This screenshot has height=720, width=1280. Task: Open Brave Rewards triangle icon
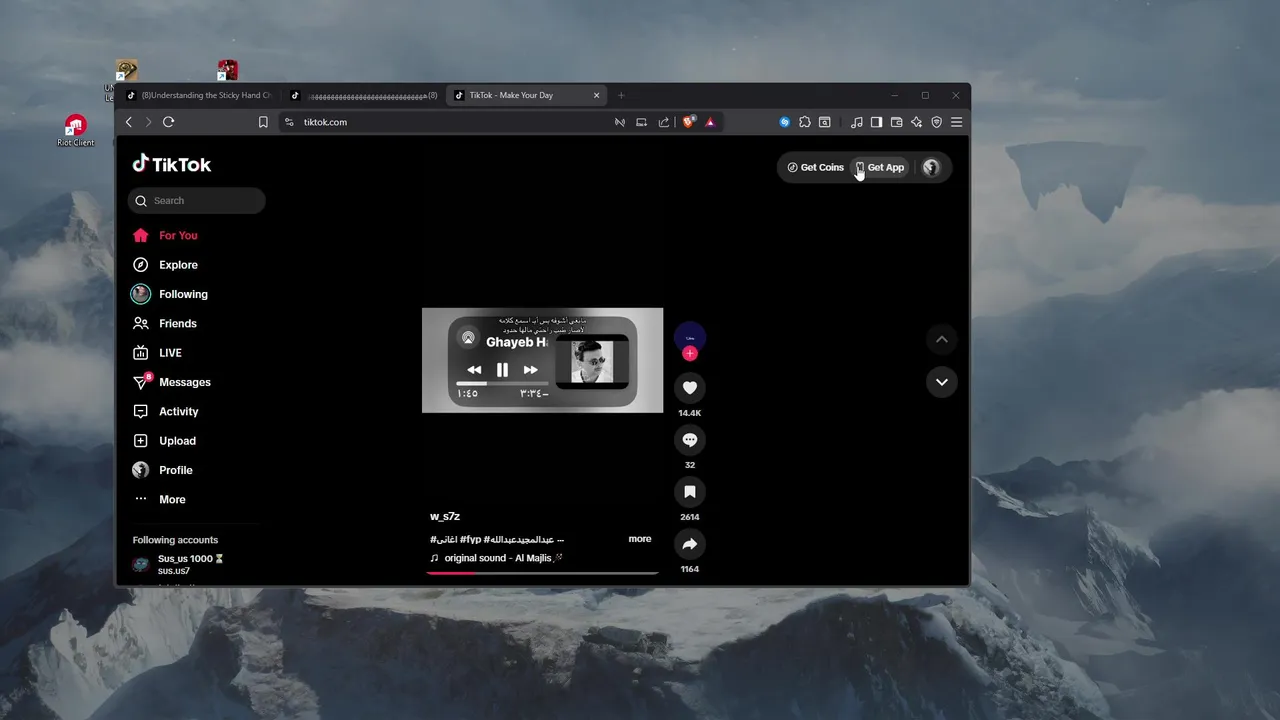click(x=710, y=122)
